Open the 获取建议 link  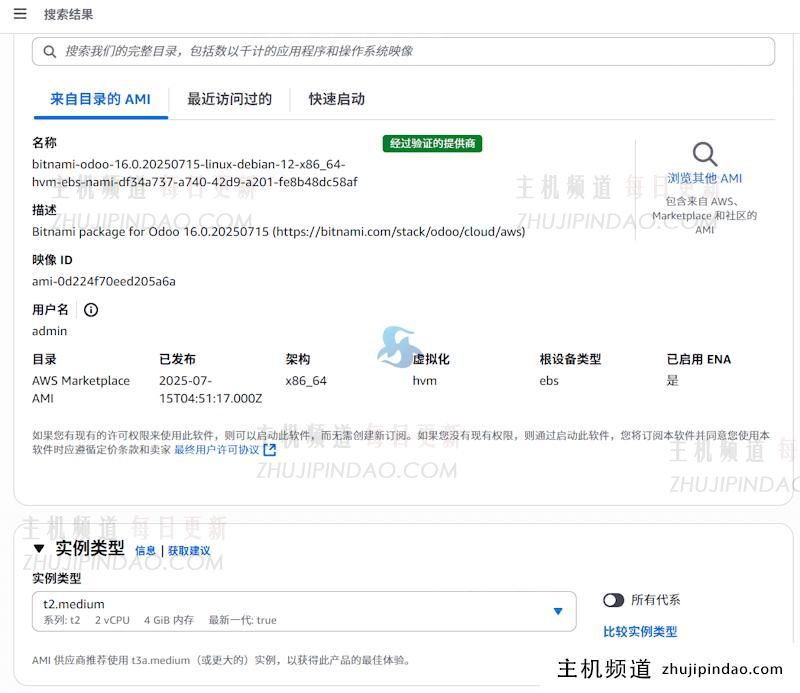pyautogui.click(x=189, y=551)
